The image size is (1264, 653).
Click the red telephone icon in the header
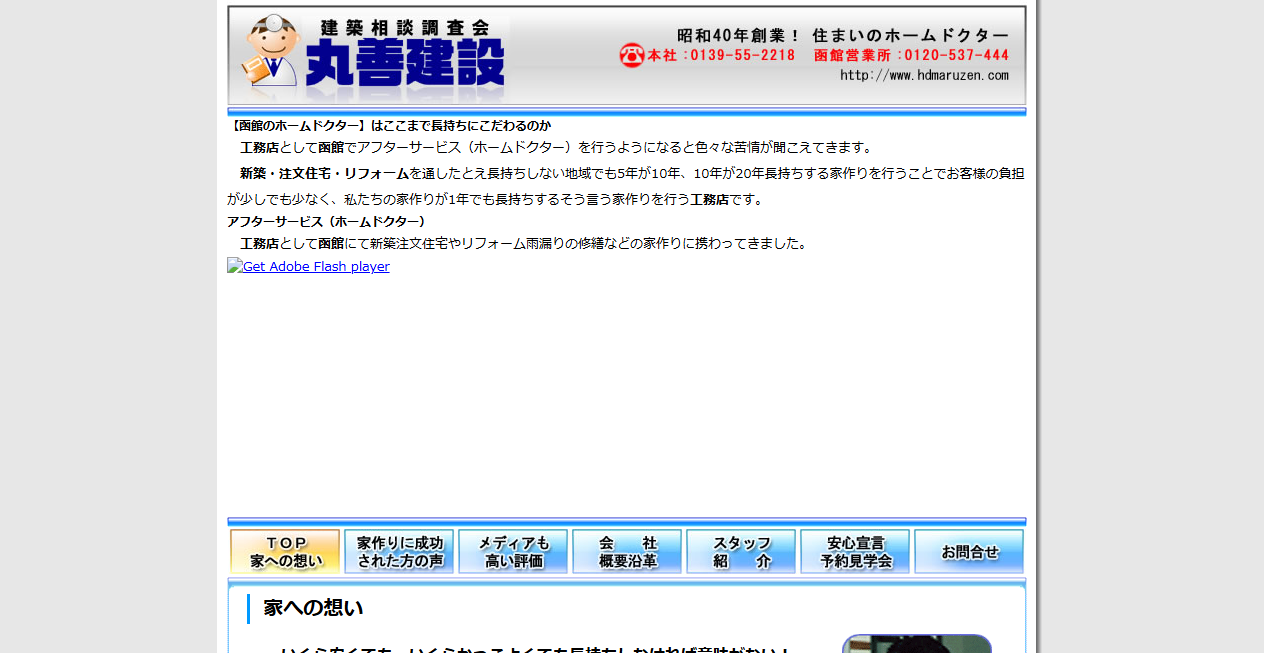pyautogui.click(x=630, y=55)
